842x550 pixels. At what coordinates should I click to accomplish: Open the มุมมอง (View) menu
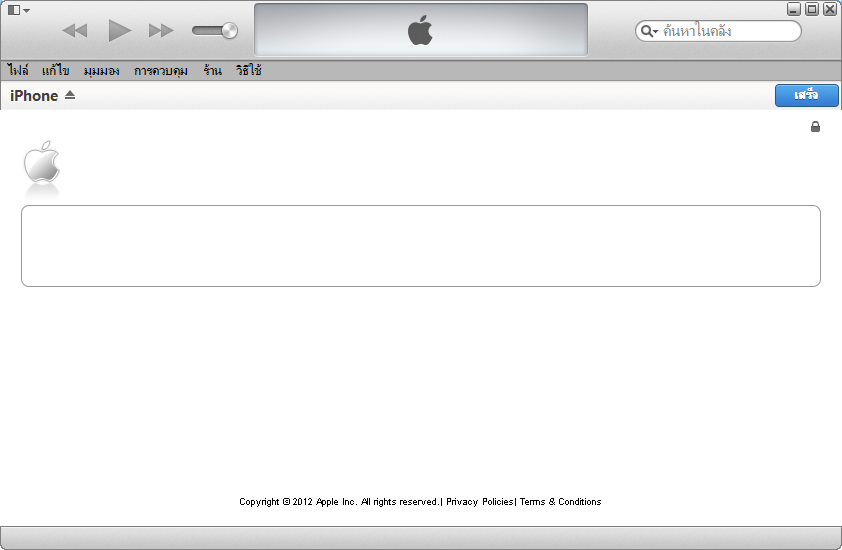(101, 70)
